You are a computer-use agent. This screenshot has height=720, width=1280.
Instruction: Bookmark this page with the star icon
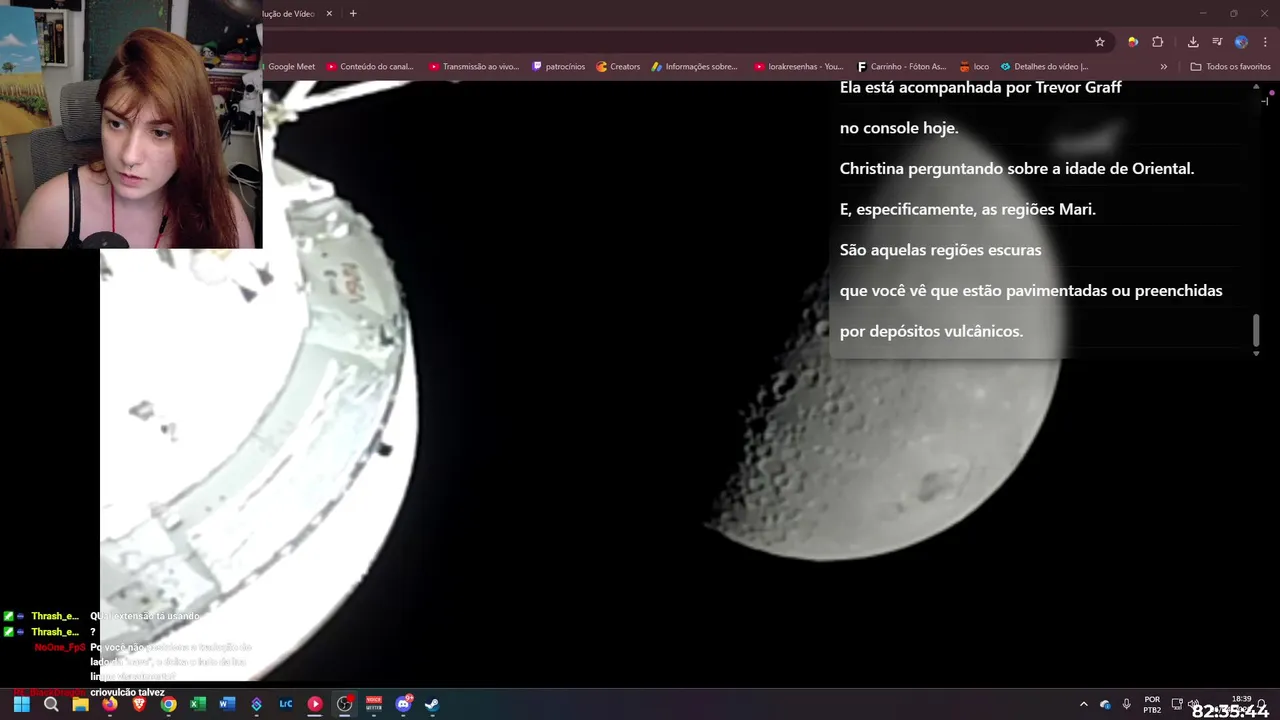pos(1100,42)
